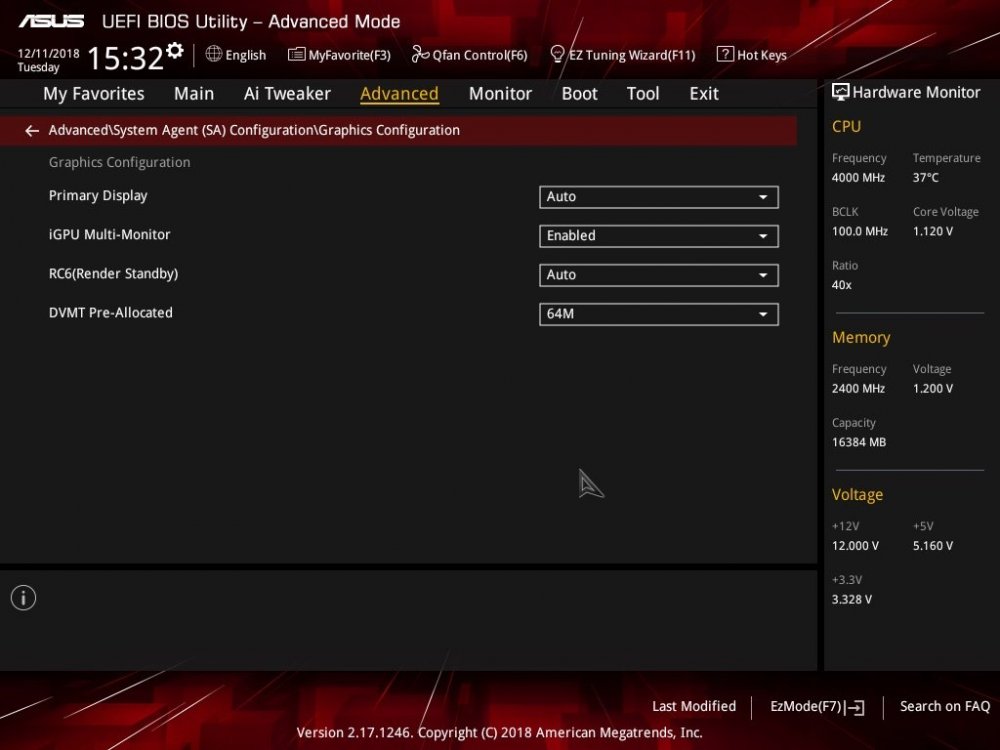Screen dimensions: 1000x750
Task: Go to the Exit tab
Action: (704, 94)
